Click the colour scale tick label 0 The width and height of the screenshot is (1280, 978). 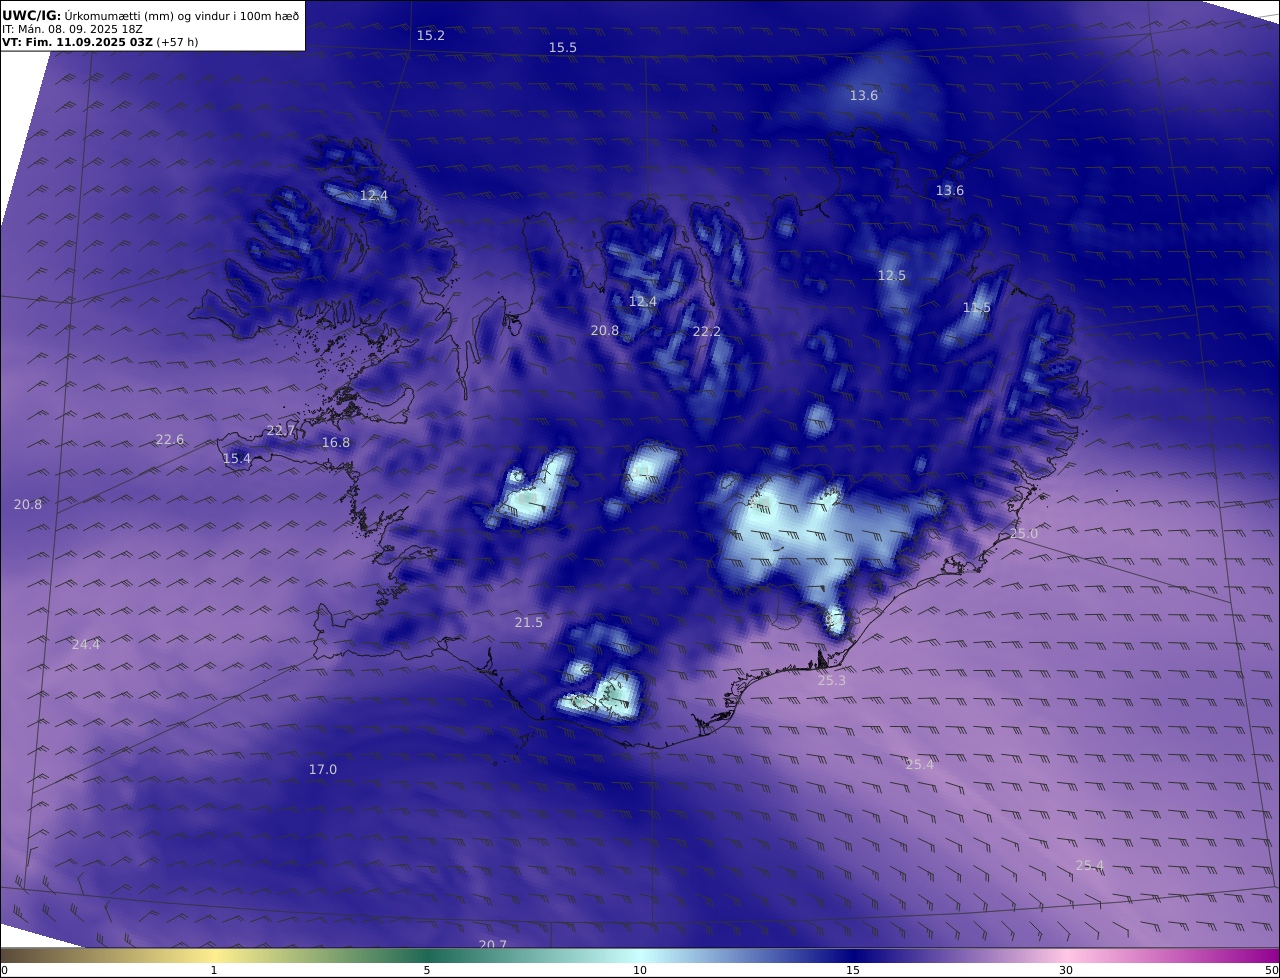click(4, 970)
